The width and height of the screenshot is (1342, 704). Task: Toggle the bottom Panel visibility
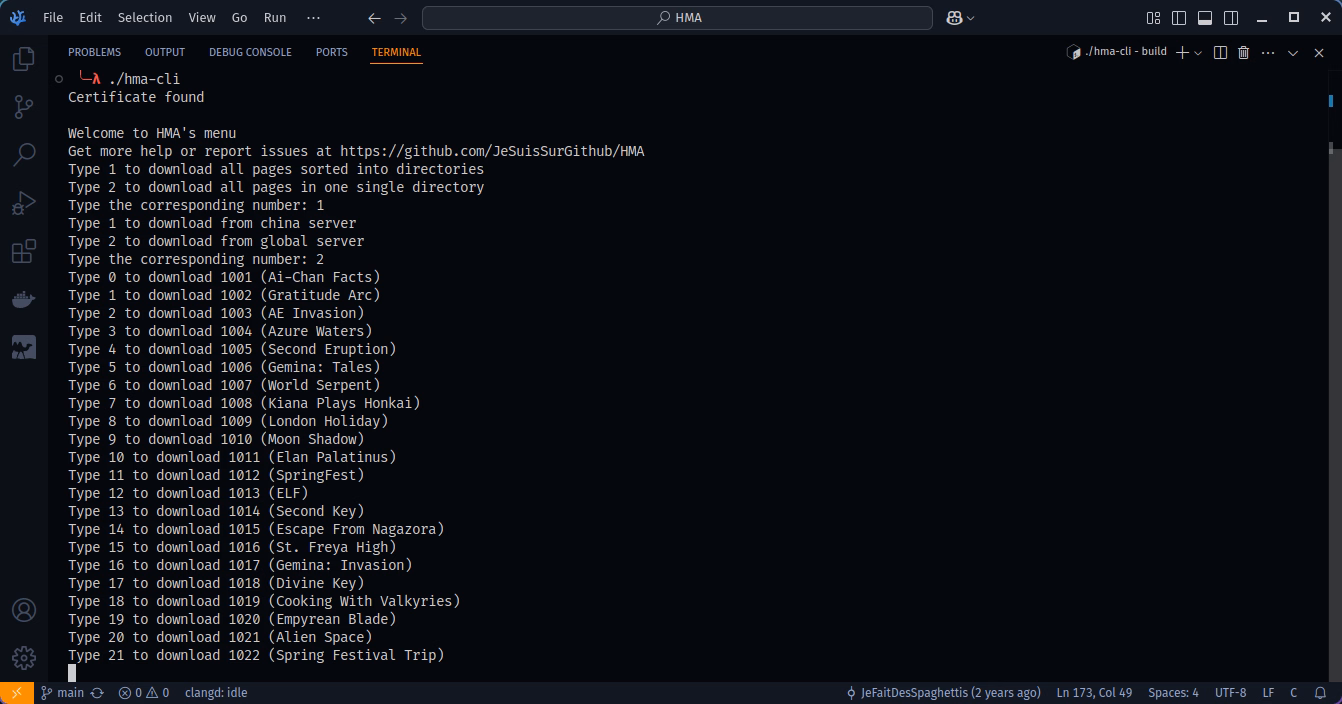coord(1205,18)
